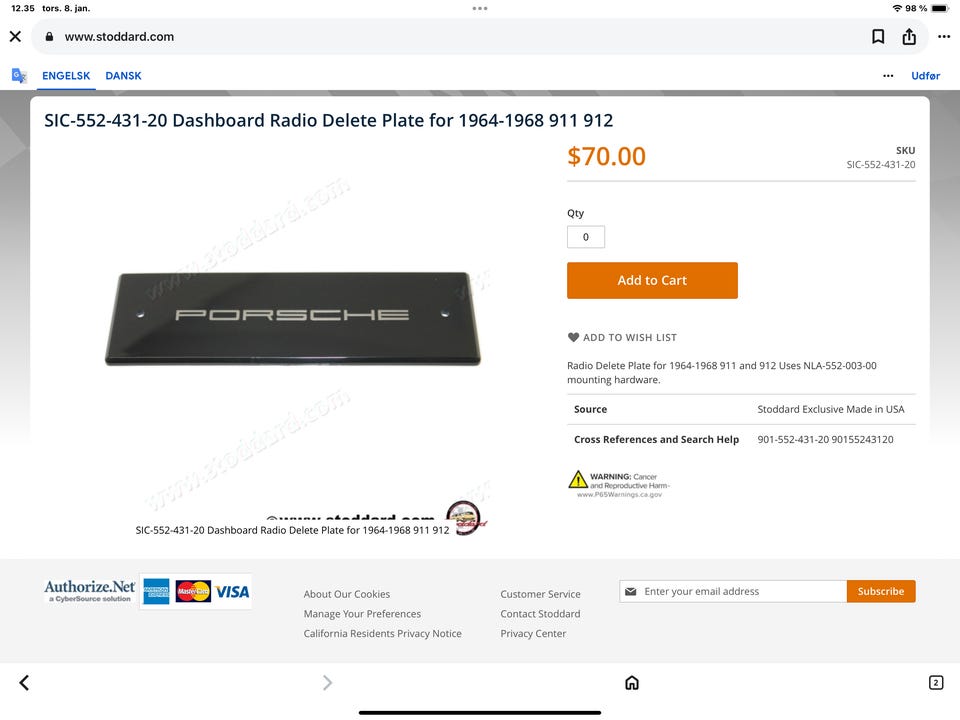Switch translation to Dansk tab

(x=123, y=76)
